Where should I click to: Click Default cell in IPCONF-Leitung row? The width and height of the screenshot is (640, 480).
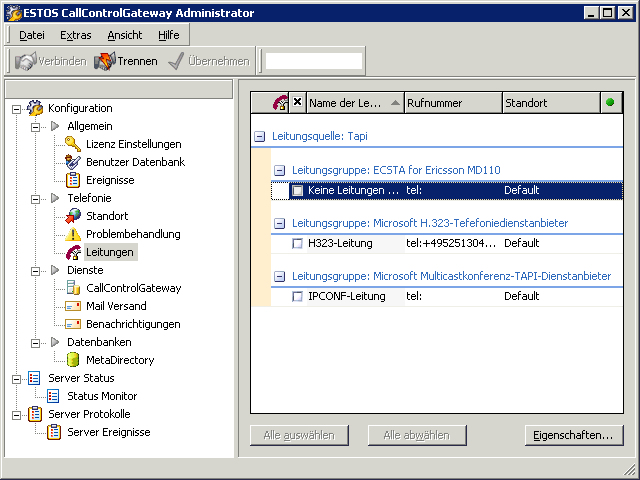click(522, 296)
